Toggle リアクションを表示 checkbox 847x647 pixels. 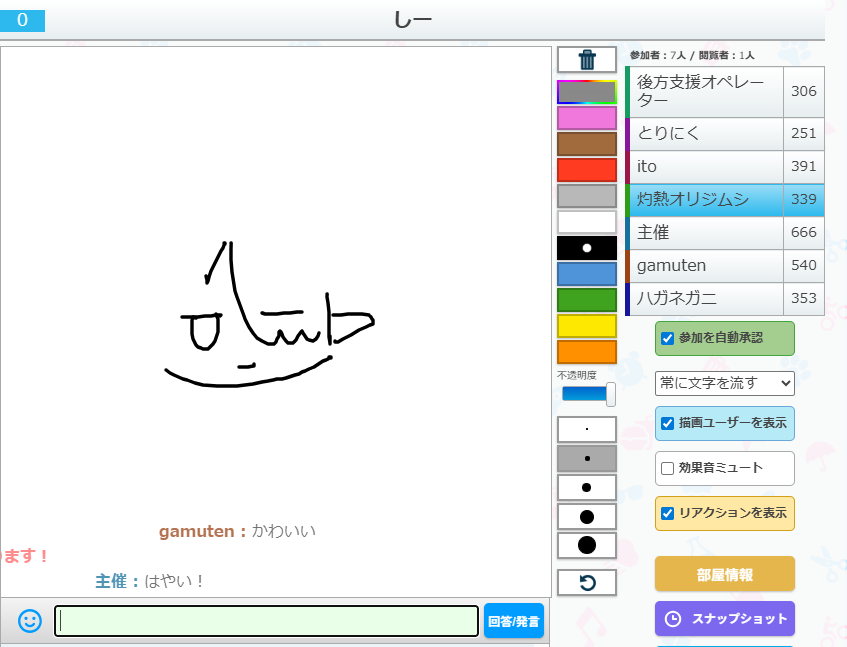667,513
